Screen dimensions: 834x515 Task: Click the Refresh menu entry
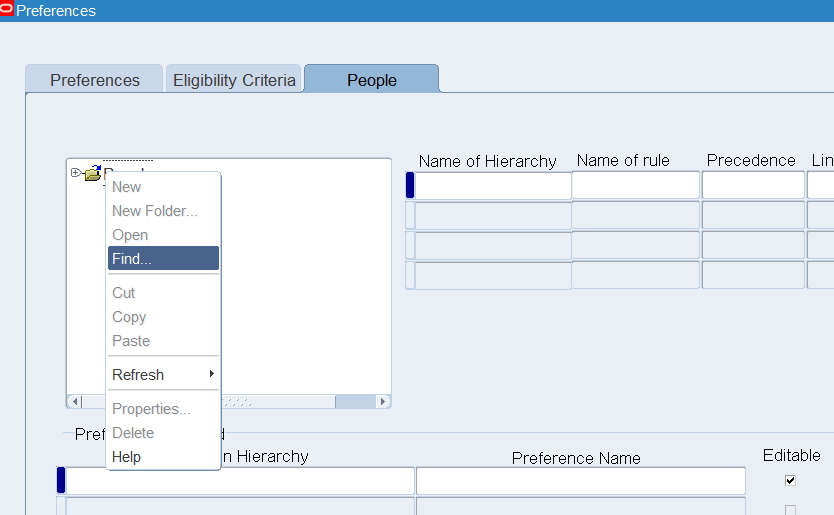138,375
